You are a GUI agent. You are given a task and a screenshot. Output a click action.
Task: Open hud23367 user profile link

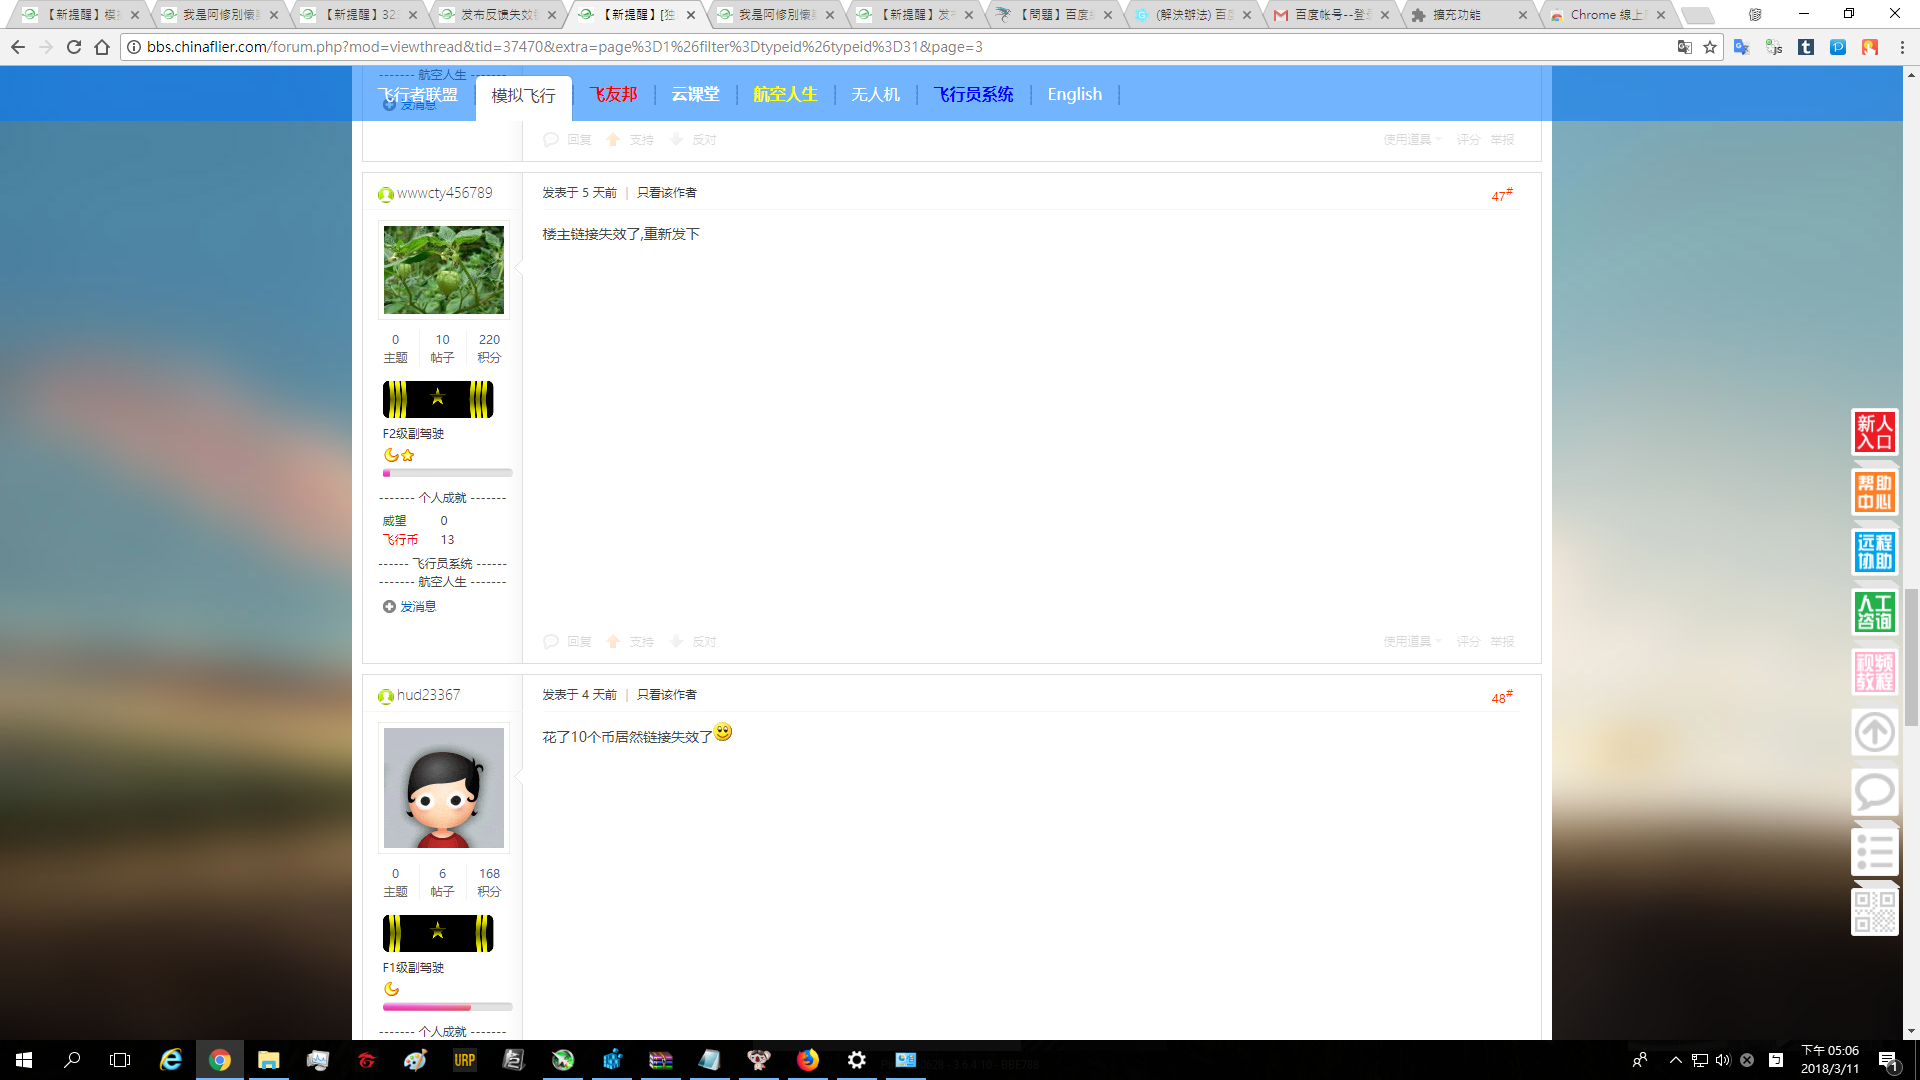[428, 695]
